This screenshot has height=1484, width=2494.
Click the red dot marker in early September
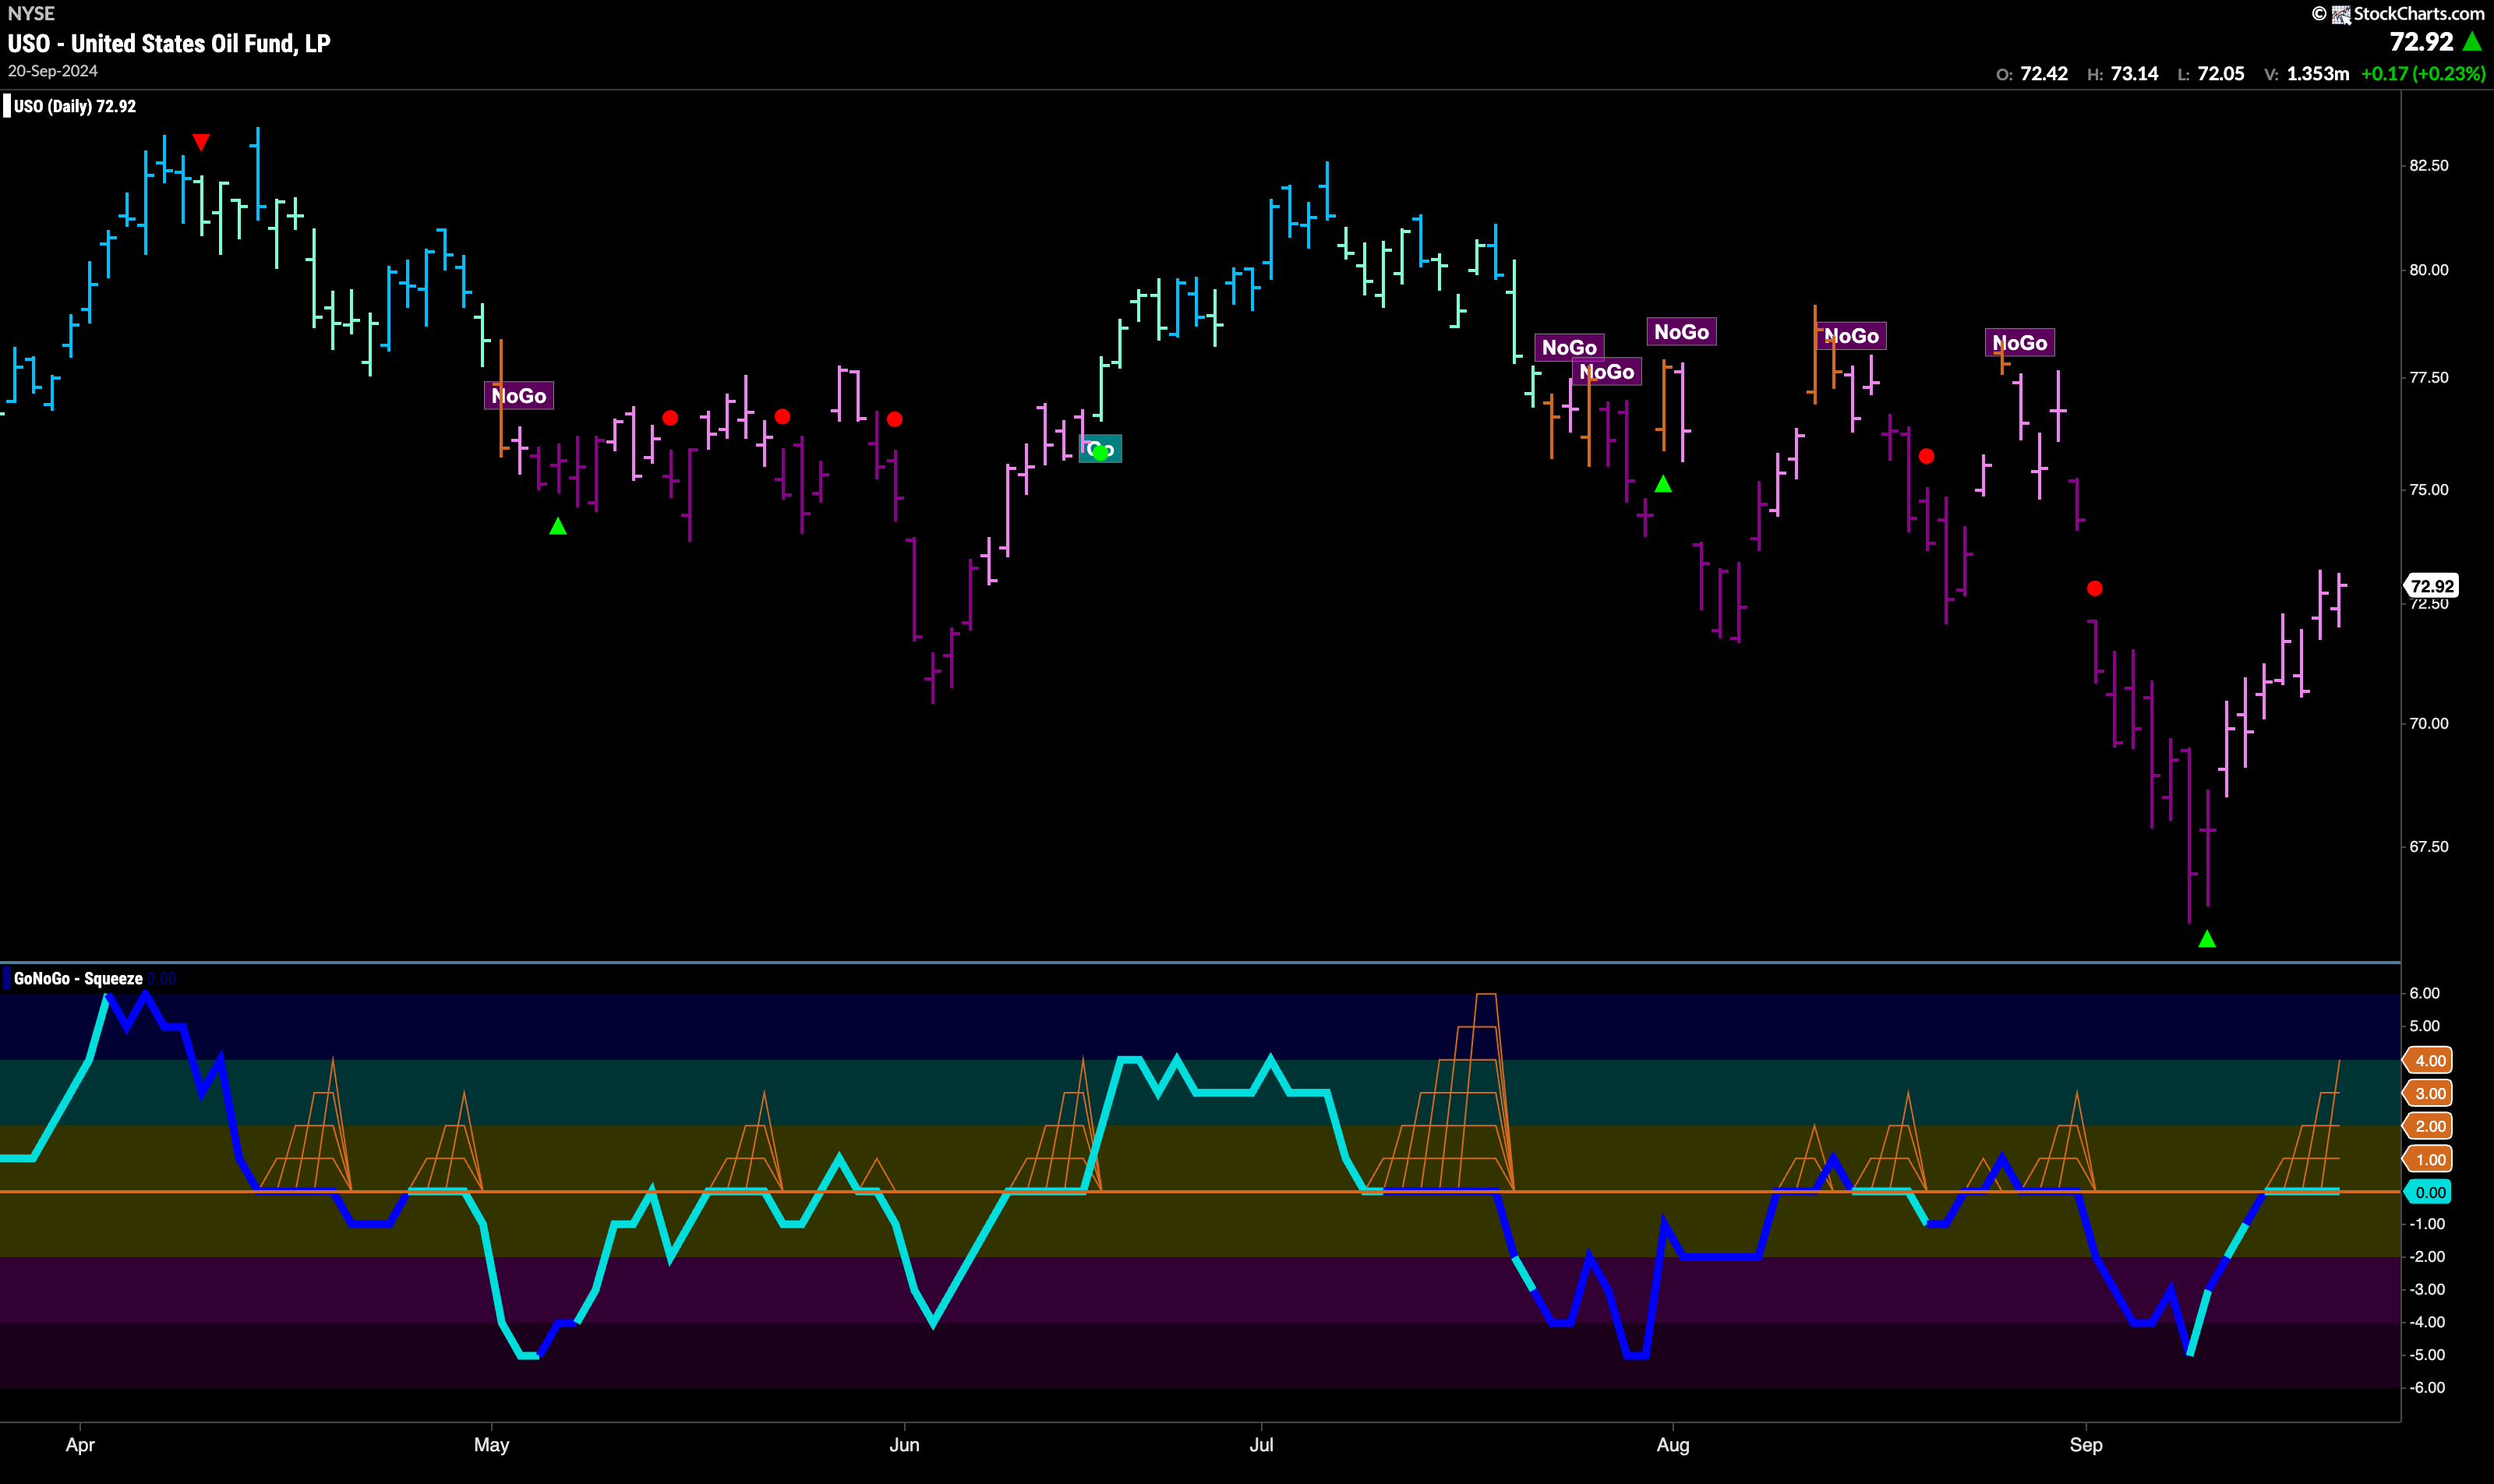(x=2095, y=589)
